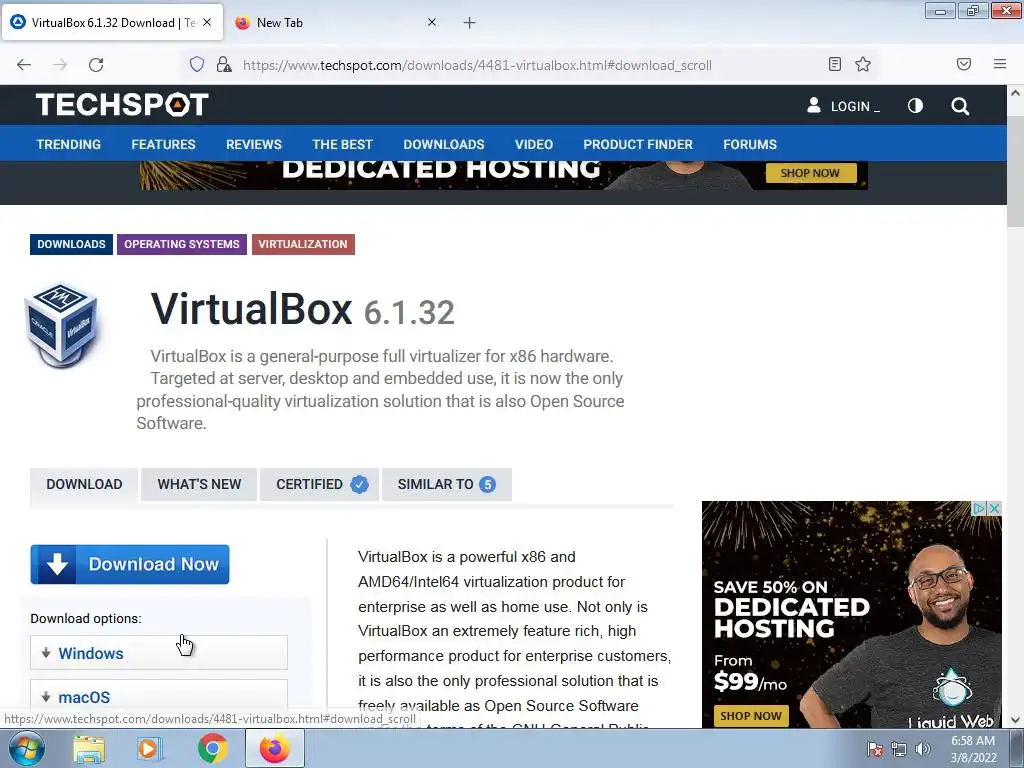Click the user LOGIN icon

814,105
